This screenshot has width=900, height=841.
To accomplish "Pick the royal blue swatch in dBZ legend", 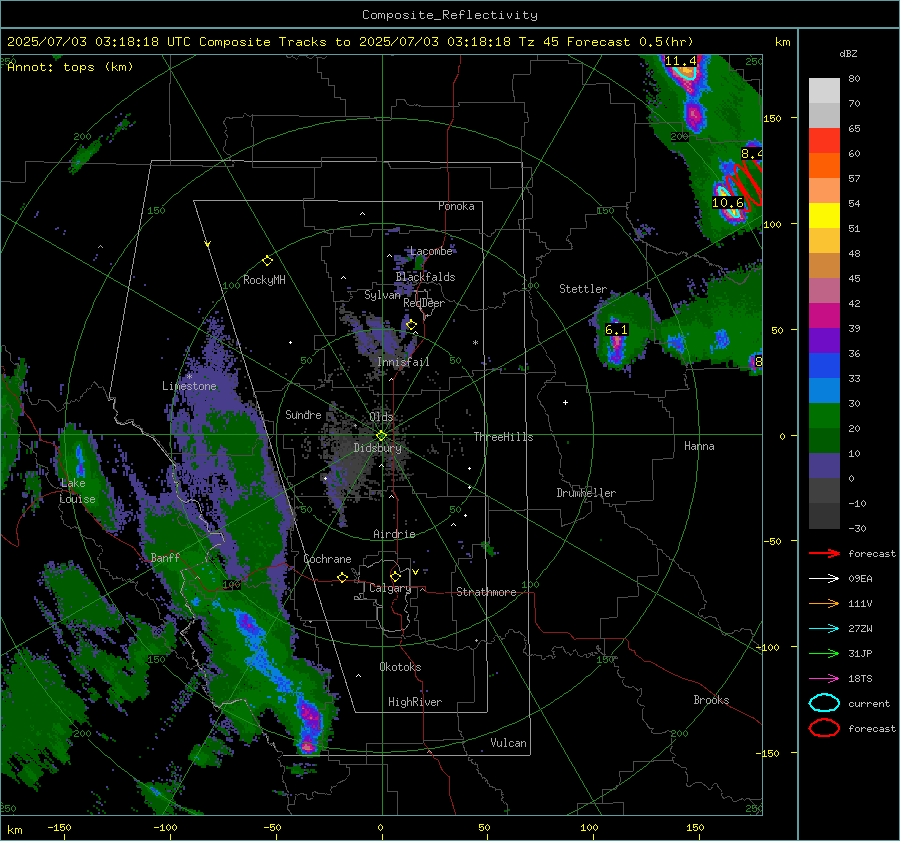I will click(824, 366).
